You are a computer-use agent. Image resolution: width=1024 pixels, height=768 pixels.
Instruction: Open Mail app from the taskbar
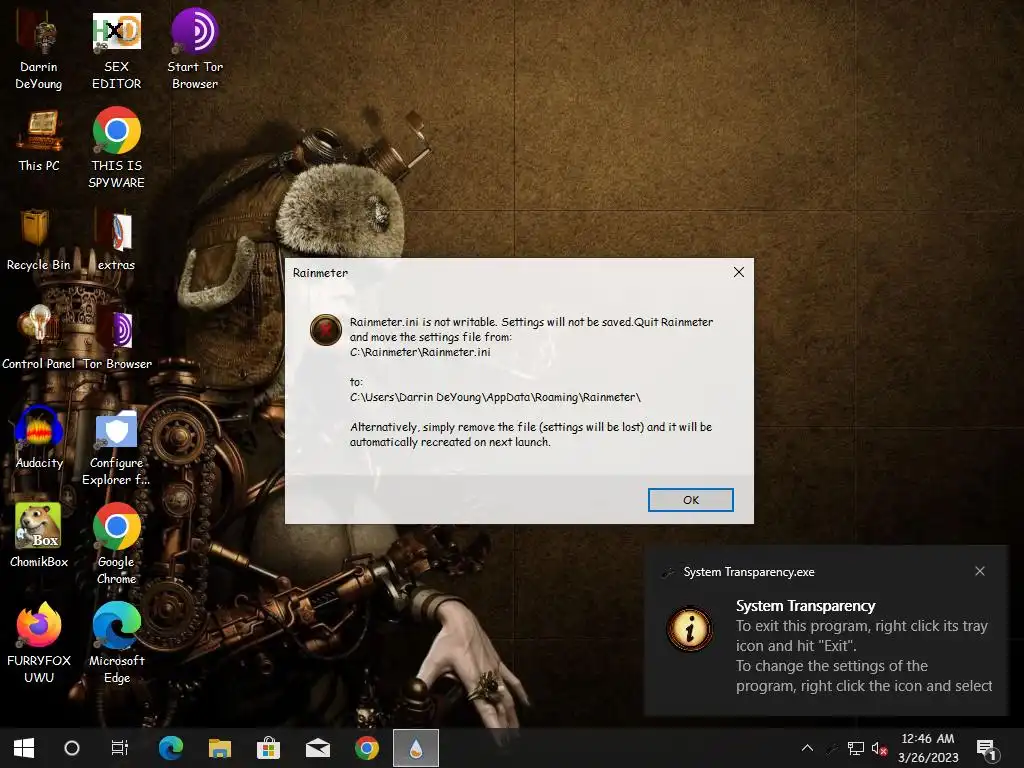317,748
